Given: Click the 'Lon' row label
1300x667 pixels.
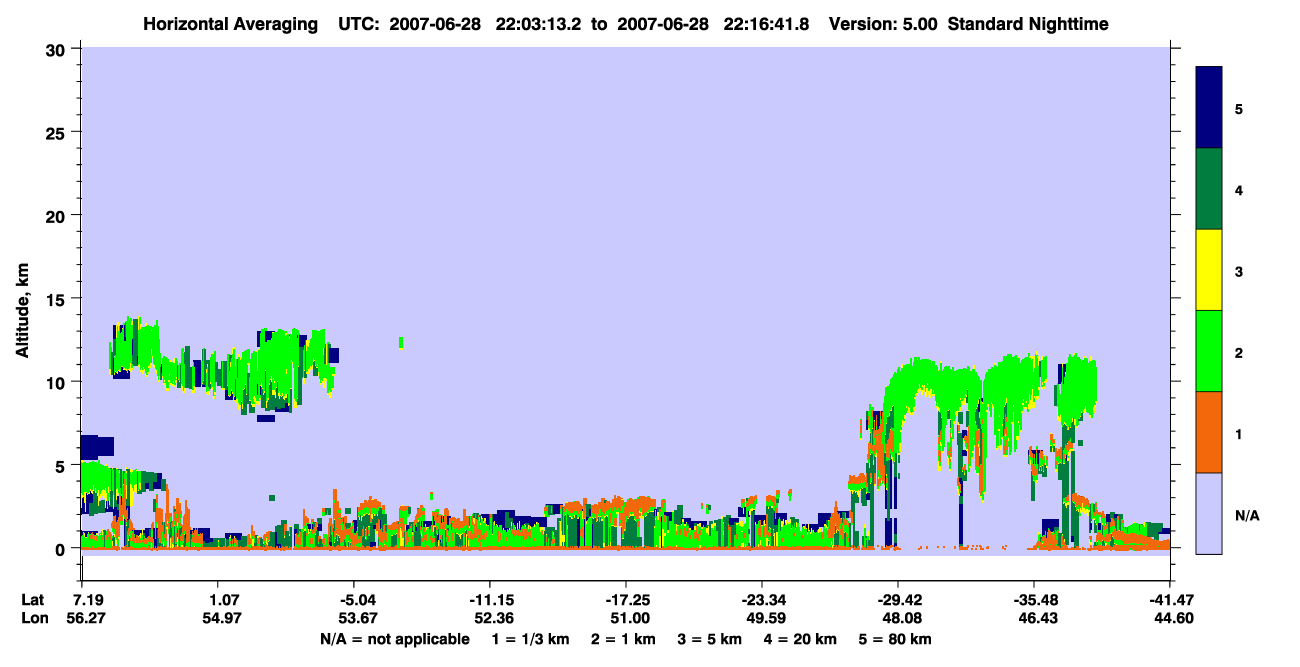Looking at the screenshot, I should tap(33, 619).
